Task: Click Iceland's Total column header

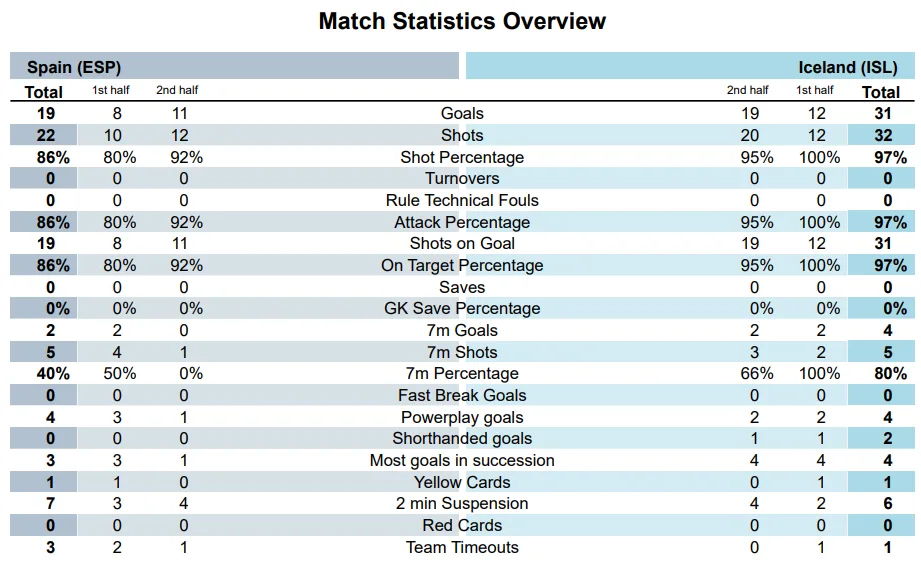Action: (881, 92)
